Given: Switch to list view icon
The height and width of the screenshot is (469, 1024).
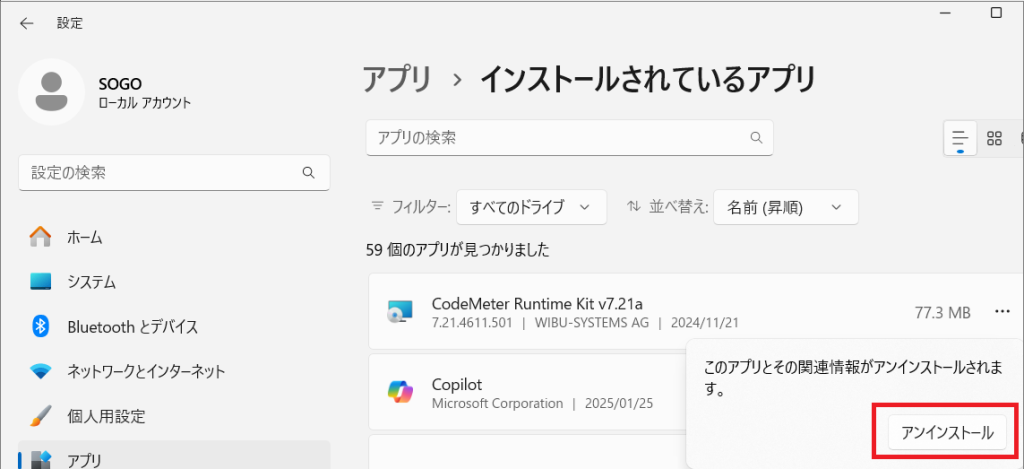Looking at the screenshot, I should click(x=960, y=138).
